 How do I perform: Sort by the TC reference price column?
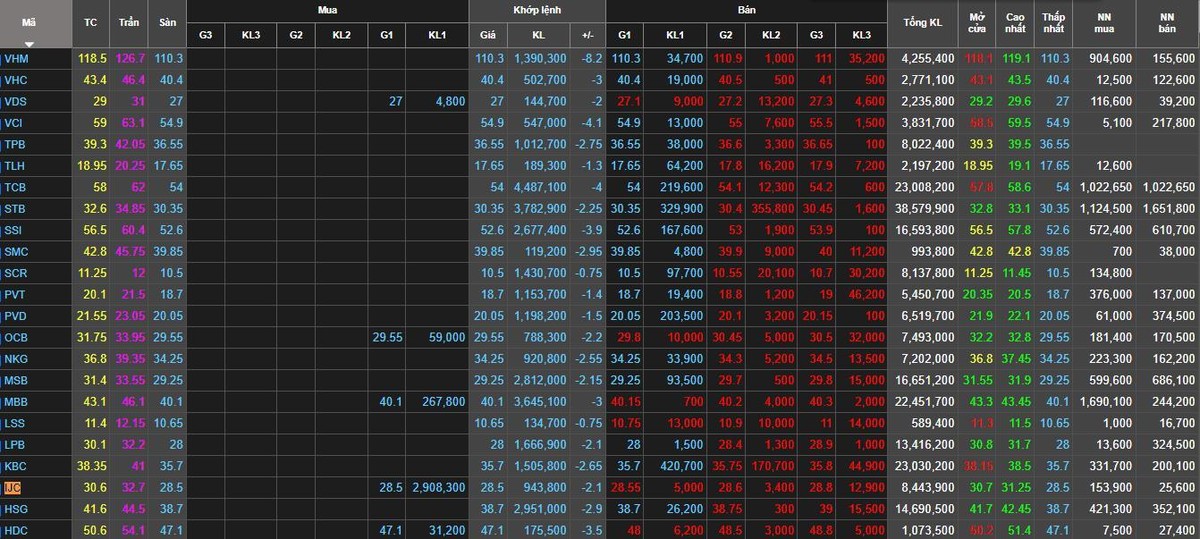[x=91, y=21]
